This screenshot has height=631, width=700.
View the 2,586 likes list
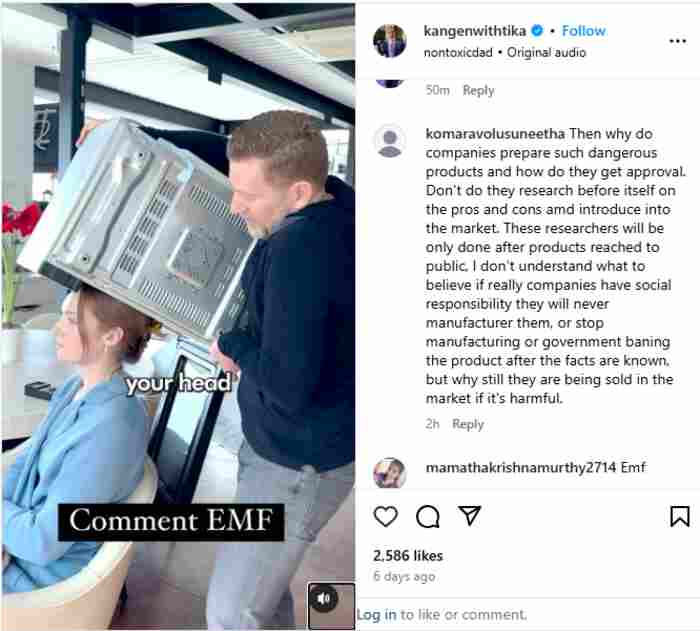click(408, 556)
